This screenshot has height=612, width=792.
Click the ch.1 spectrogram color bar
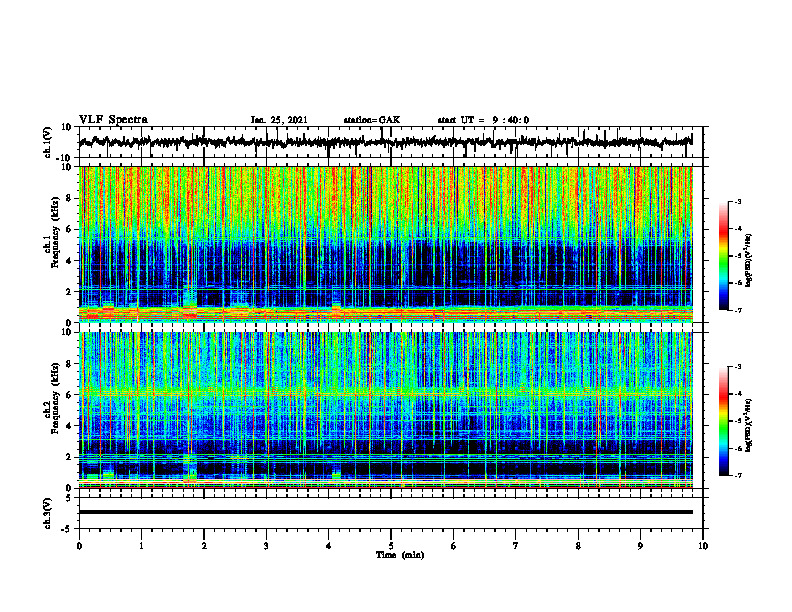pyautogui.click(x=723, y=256)
